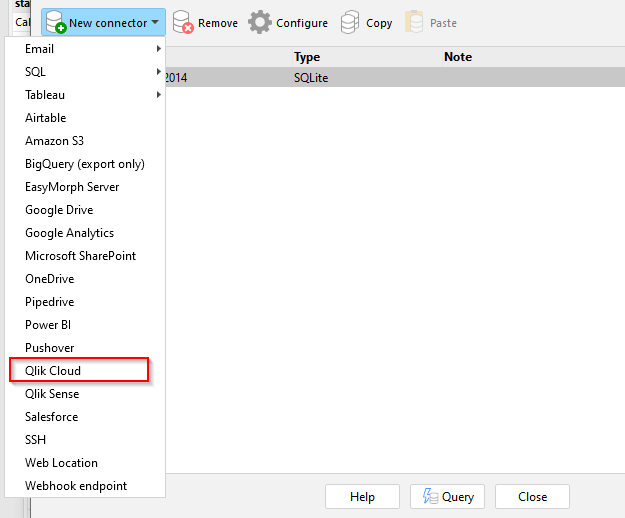Click the New connector database icon
This screenshot has width=625, height=518.
point(55,22)
